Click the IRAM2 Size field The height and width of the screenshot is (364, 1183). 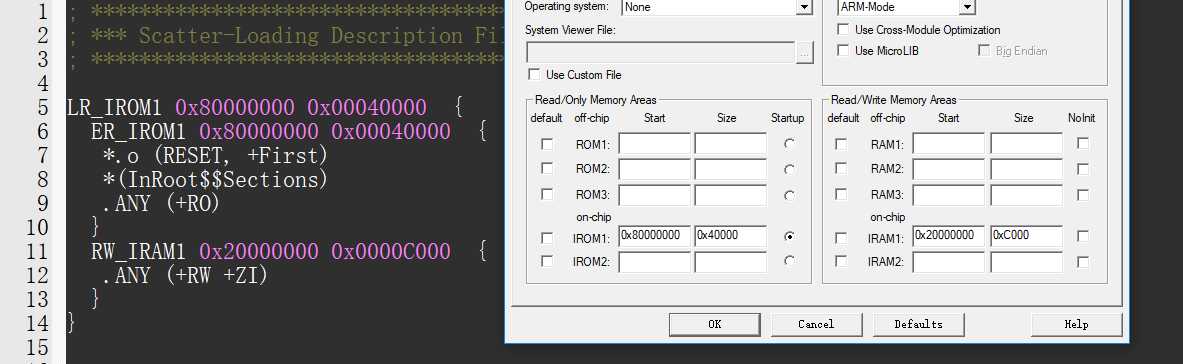pyautogui.click(x=1027, y=262)
